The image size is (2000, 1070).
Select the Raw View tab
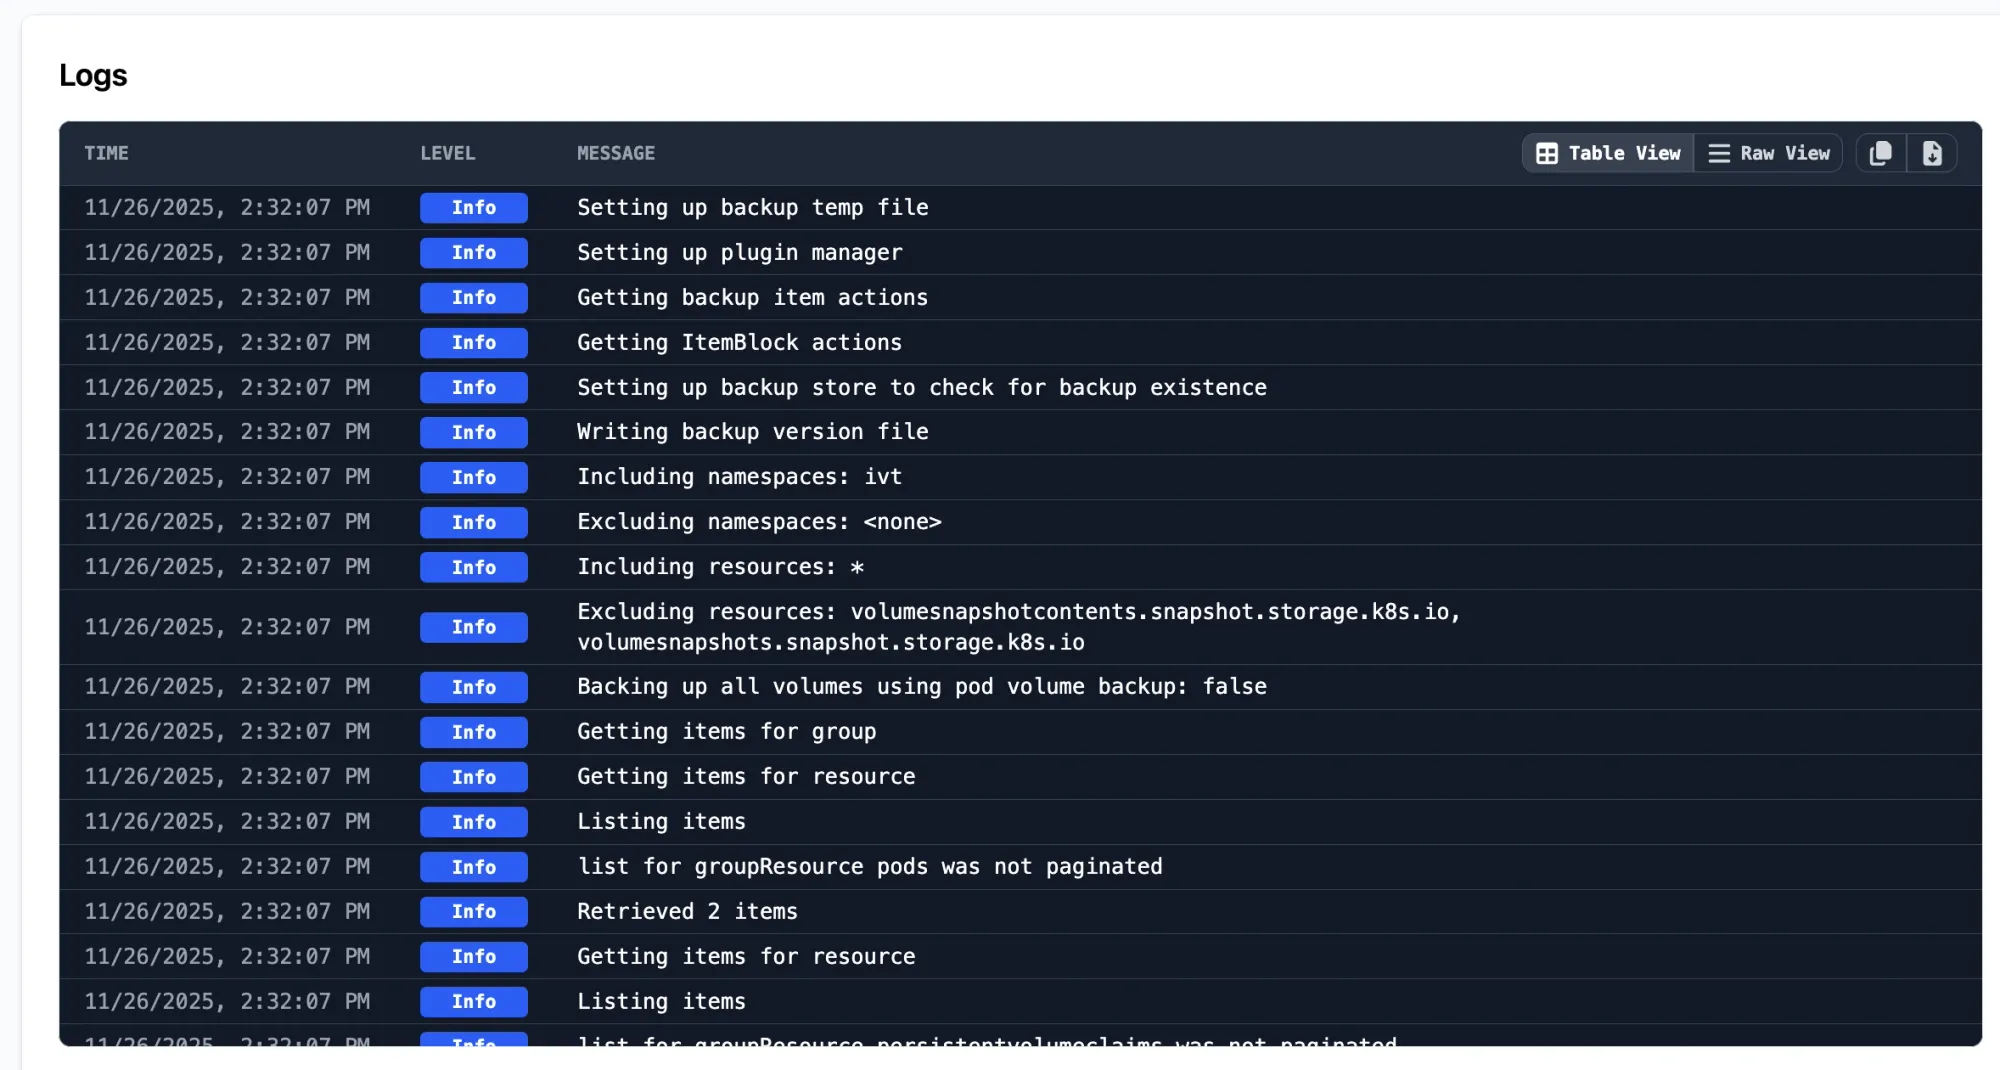(1769, 153)
